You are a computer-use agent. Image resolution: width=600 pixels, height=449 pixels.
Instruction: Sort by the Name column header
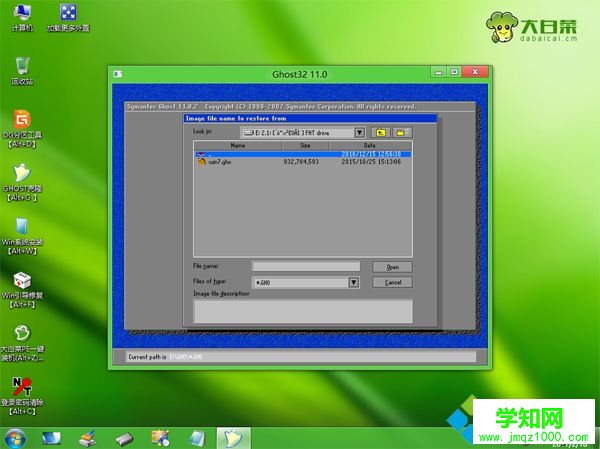tap(238, 145)
